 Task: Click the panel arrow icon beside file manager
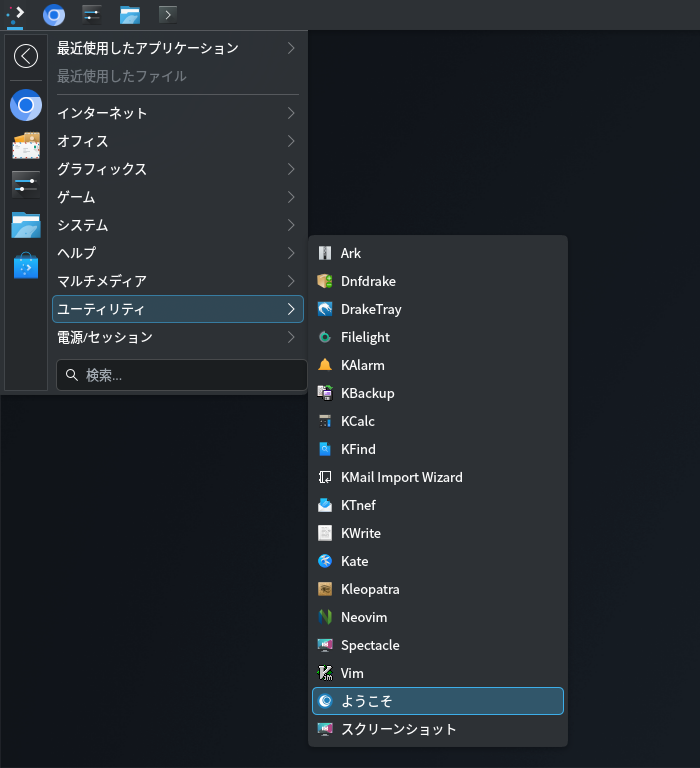coord(168,15)
